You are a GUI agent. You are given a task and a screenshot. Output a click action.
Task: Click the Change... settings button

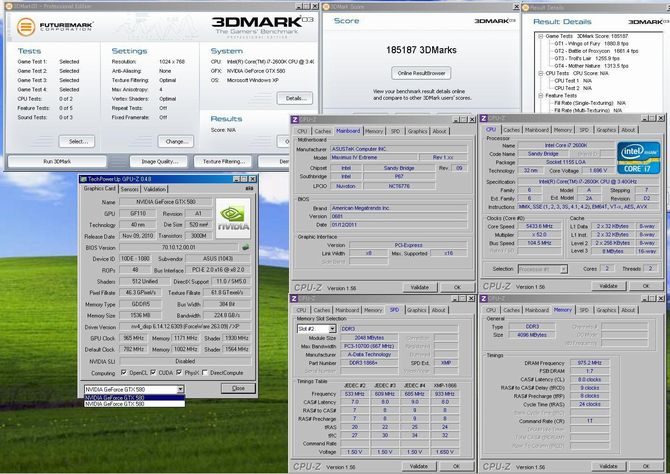click(x=176, y=141)
